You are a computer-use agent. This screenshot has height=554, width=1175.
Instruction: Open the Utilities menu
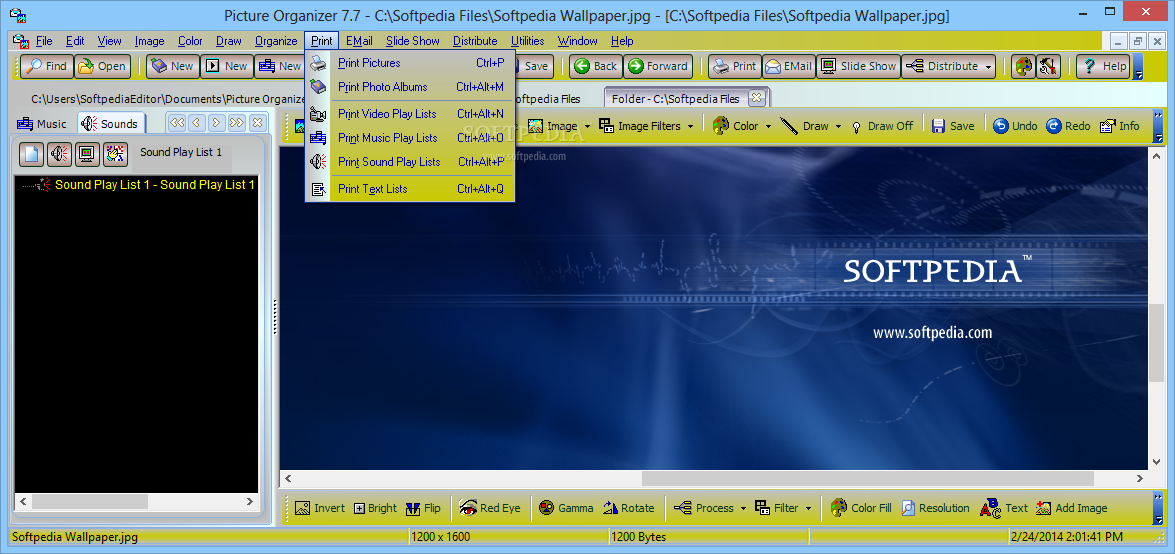[x=528, y=41]
